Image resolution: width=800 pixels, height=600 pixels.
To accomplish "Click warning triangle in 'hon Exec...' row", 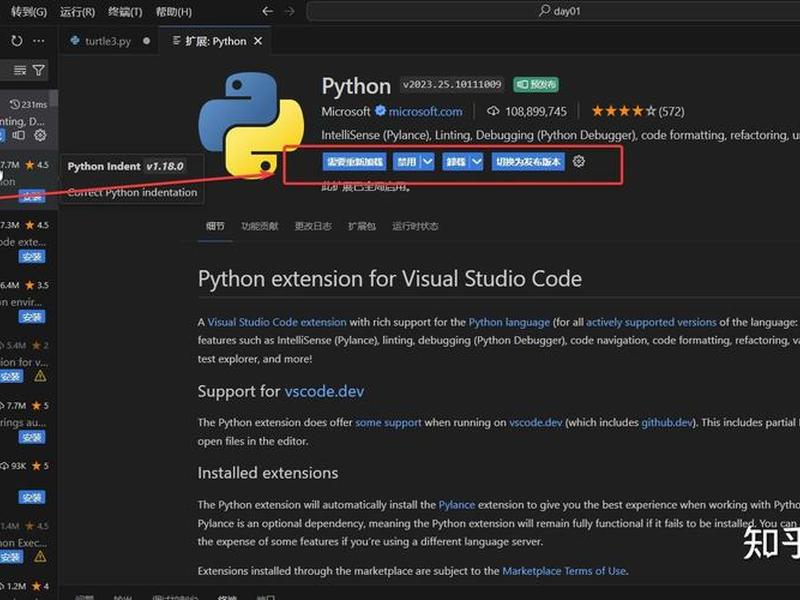I will click(40, 557).
